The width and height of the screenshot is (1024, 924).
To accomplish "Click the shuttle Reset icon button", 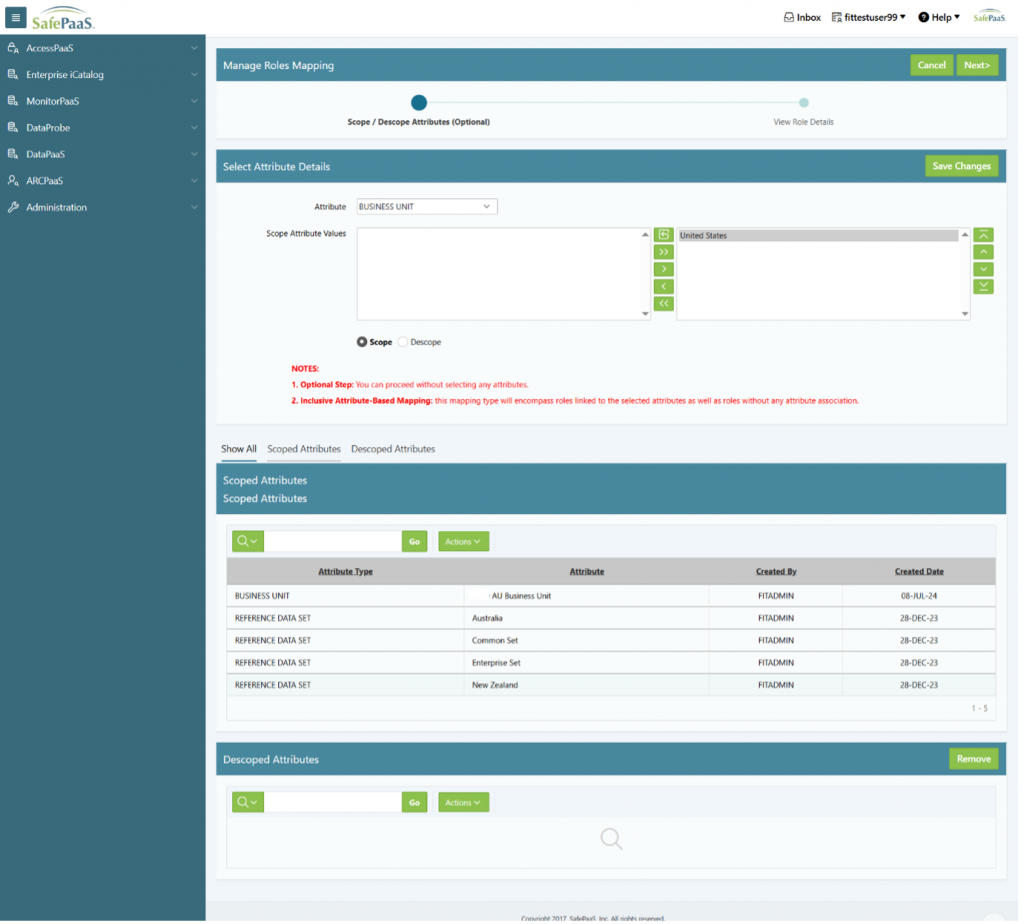I will coord(663,235).
